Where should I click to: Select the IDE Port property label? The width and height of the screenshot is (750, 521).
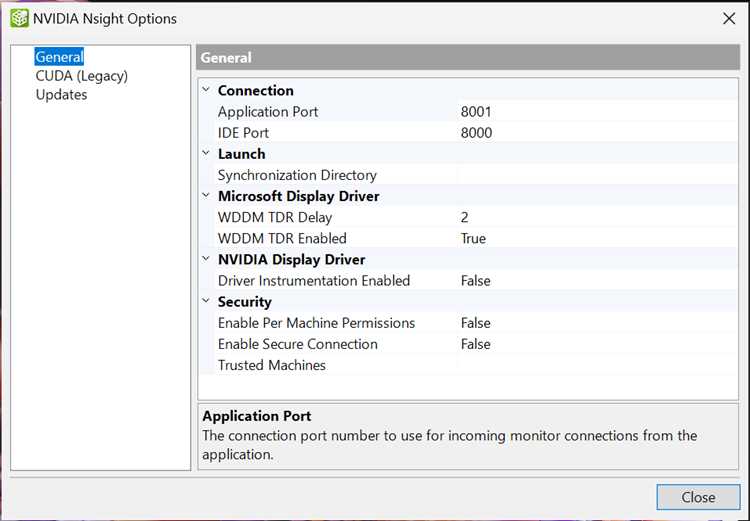(x=243, y=133)
